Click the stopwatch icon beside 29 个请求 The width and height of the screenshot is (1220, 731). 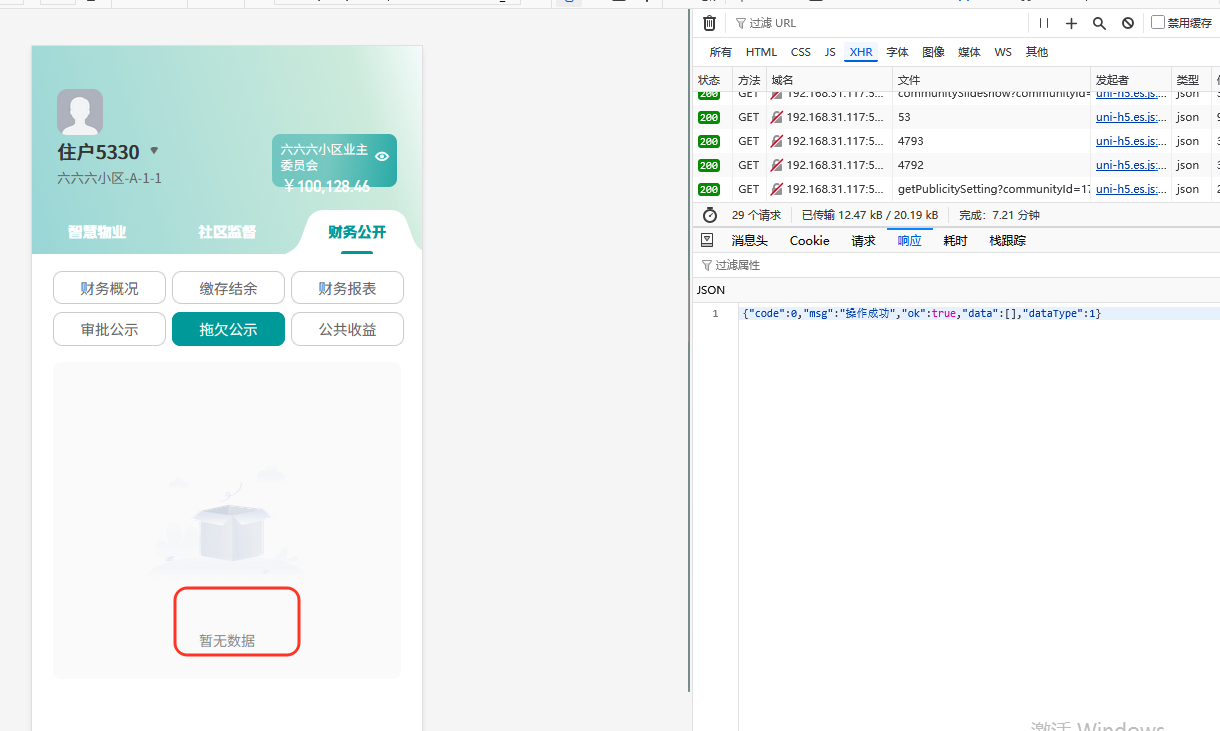710,214
